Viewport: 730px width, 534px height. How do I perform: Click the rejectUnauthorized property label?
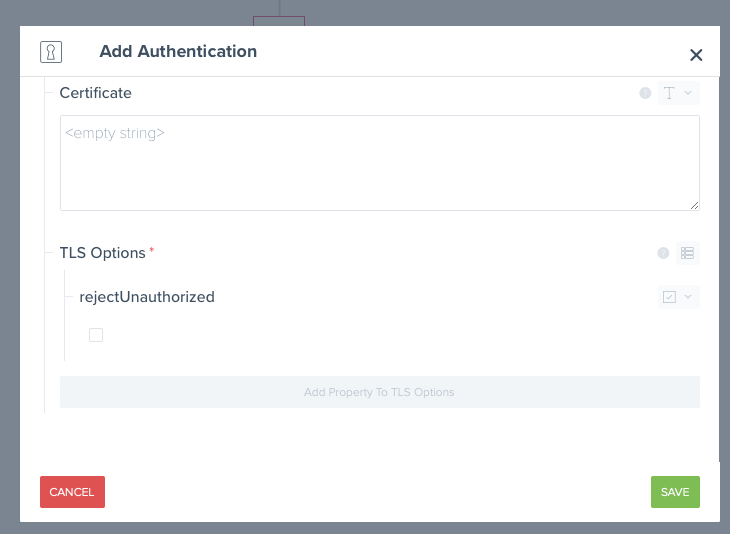(147, 297)
